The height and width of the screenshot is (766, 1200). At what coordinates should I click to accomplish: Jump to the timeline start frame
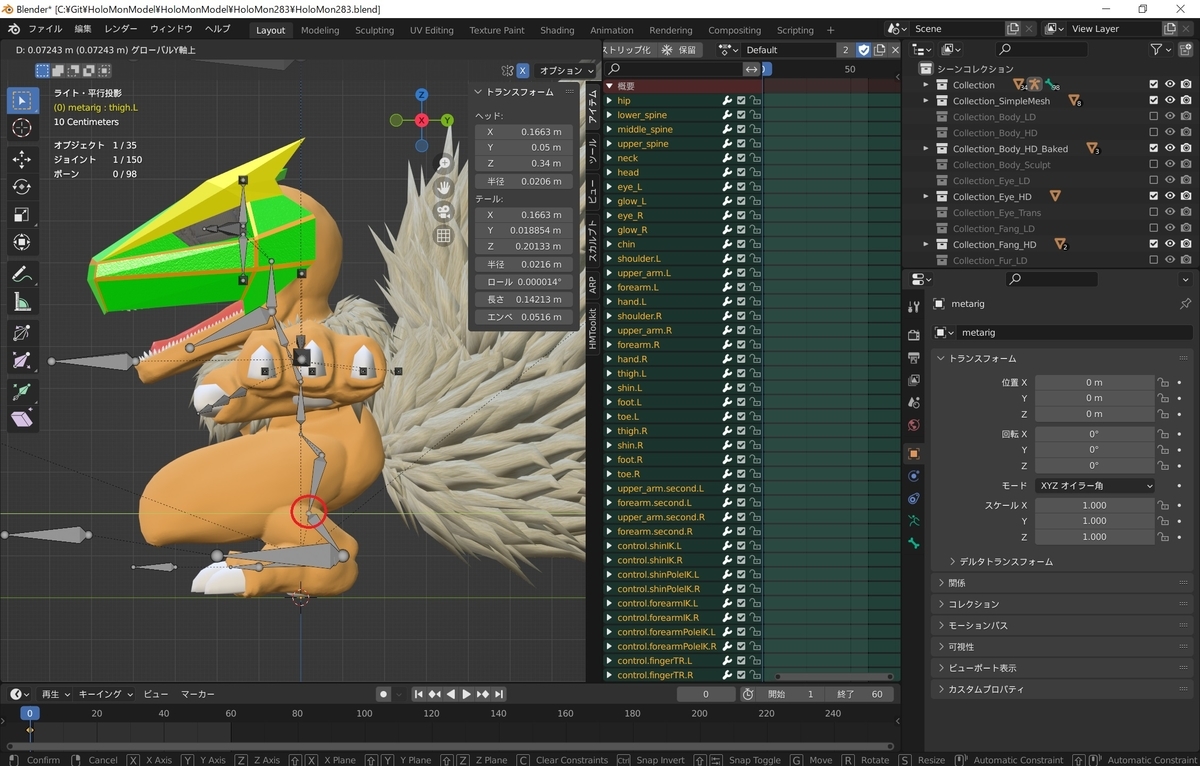(x=419, y=694)
